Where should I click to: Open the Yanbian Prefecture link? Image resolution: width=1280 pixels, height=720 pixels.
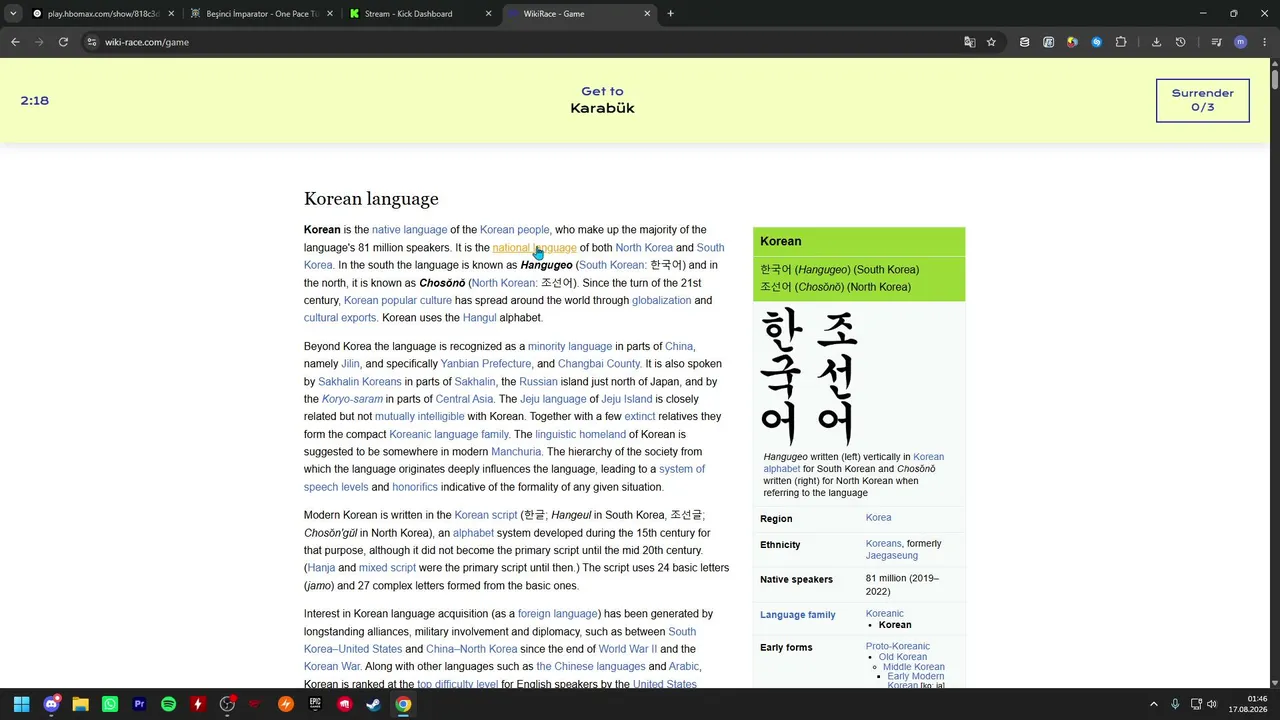(486, 364)
